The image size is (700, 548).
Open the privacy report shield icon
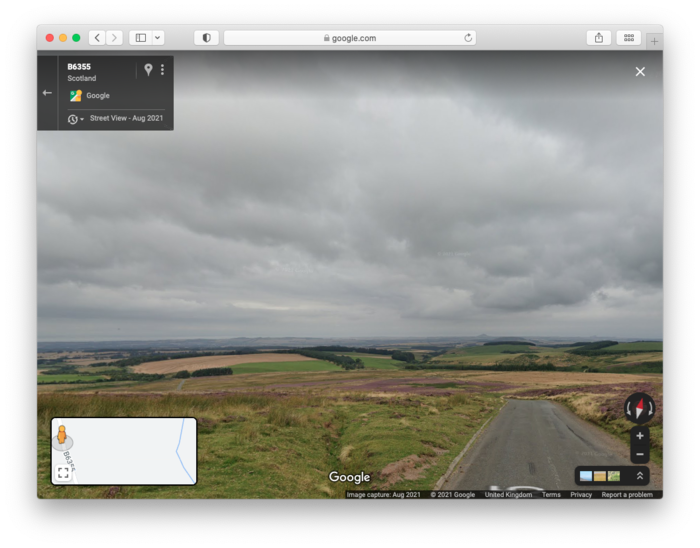coord(206,38)
